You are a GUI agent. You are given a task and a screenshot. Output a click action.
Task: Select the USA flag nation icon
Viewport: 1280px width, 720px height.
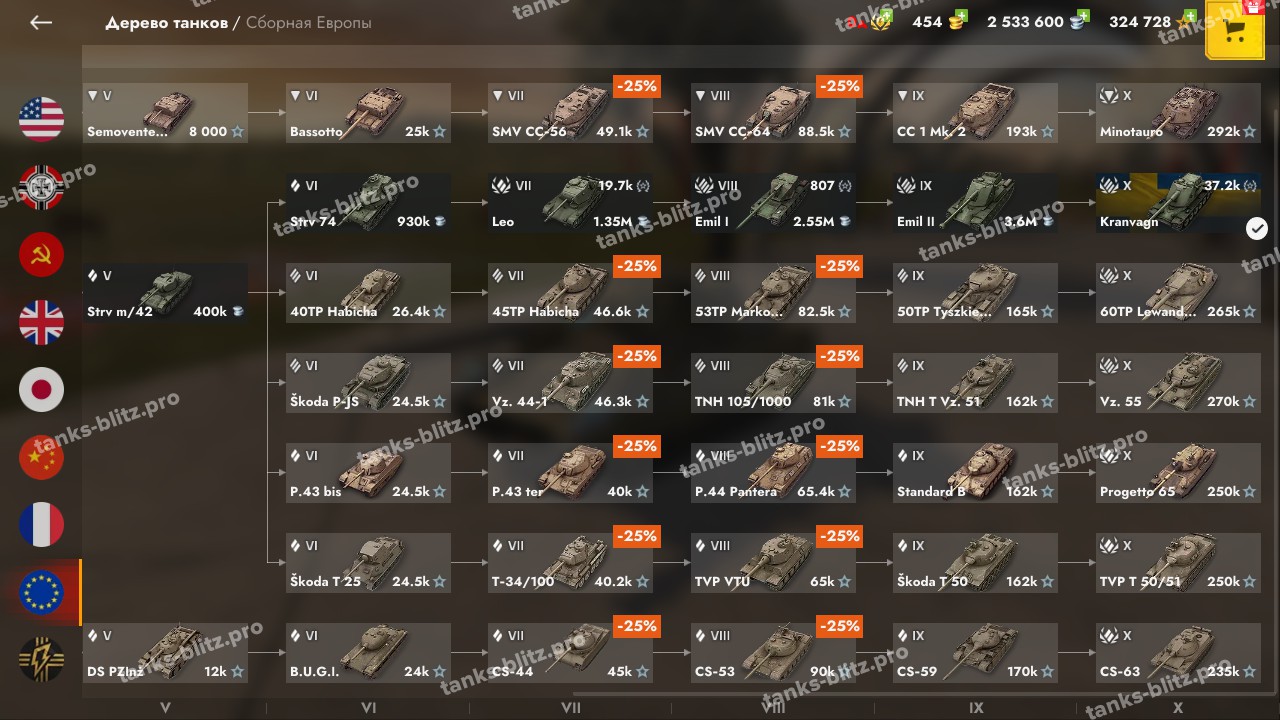pyautogui.click(x=41, y=120)
